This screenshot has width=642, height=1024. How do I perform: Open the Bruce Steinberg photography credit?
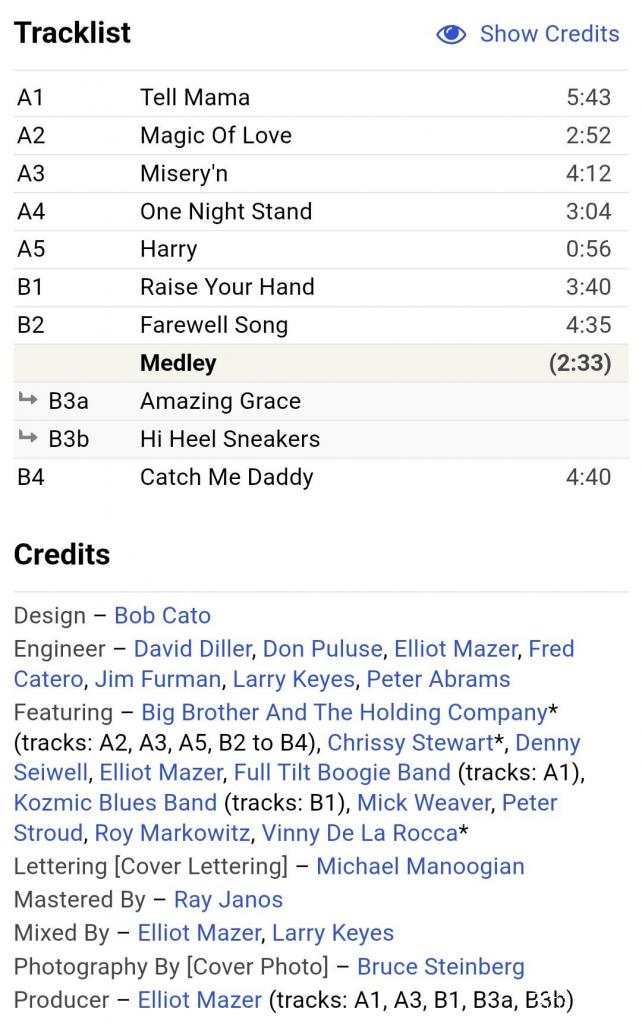click(441, 967)
